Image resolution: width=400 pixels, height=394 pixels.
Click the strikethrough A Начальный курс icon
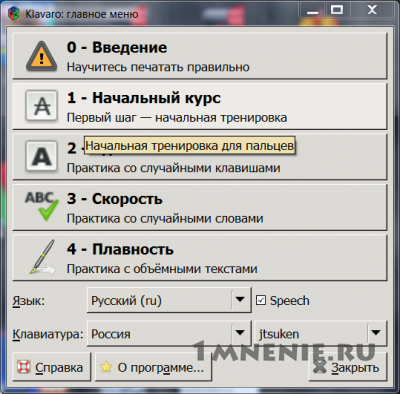[42, 106]
